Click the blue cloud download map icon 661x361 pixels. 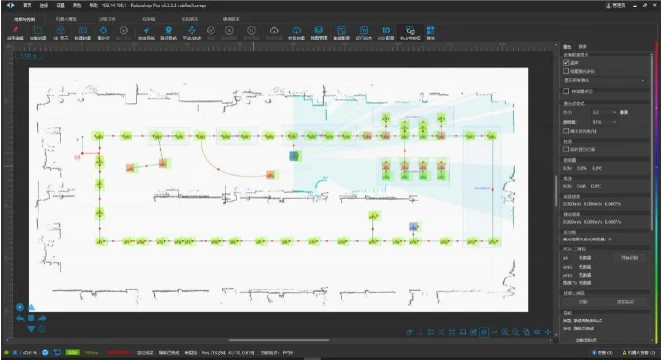[x=297, y=30]
